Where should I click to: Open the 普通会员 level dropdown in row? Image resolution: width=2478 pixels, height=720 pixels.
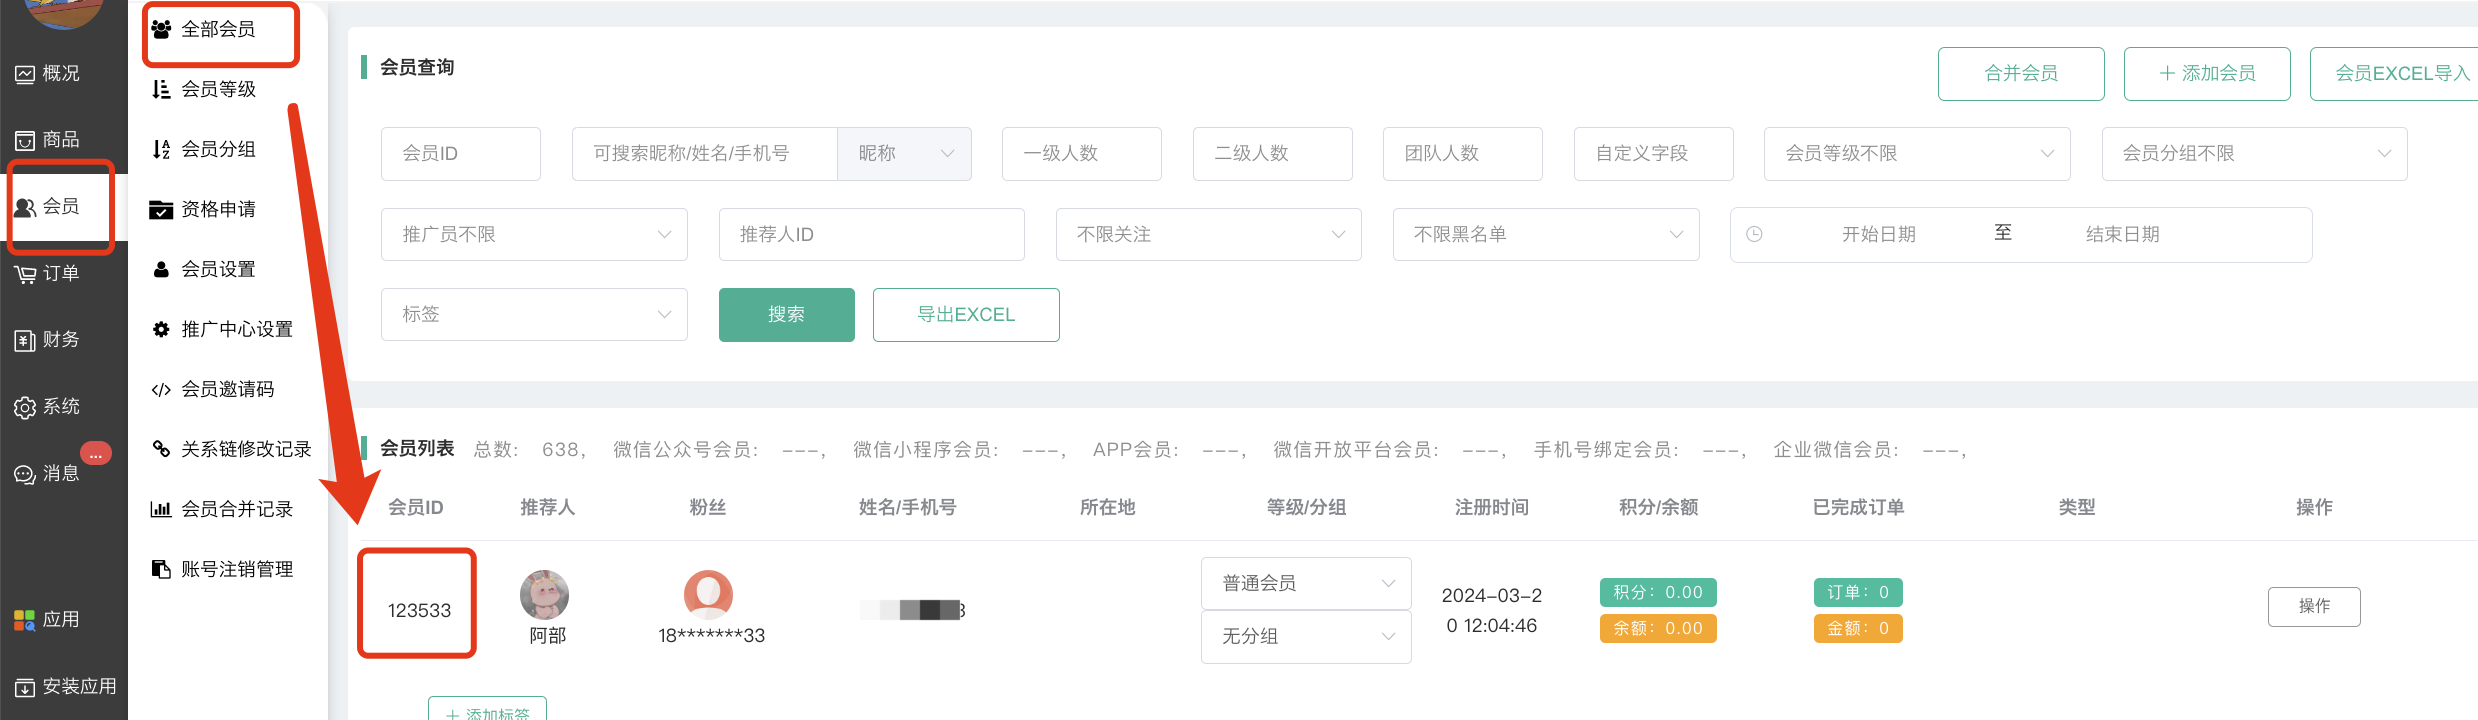(1305, 583)
